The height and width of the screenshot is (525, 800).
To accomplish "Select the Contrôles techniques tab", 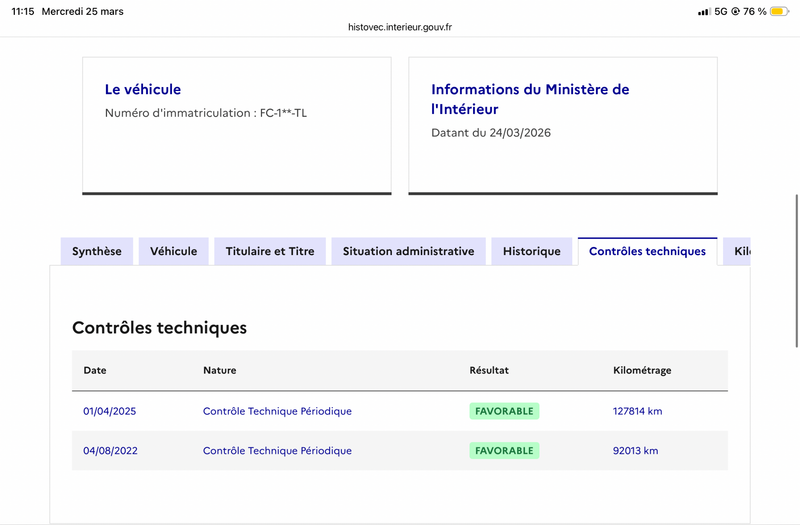I will point(647,251).
